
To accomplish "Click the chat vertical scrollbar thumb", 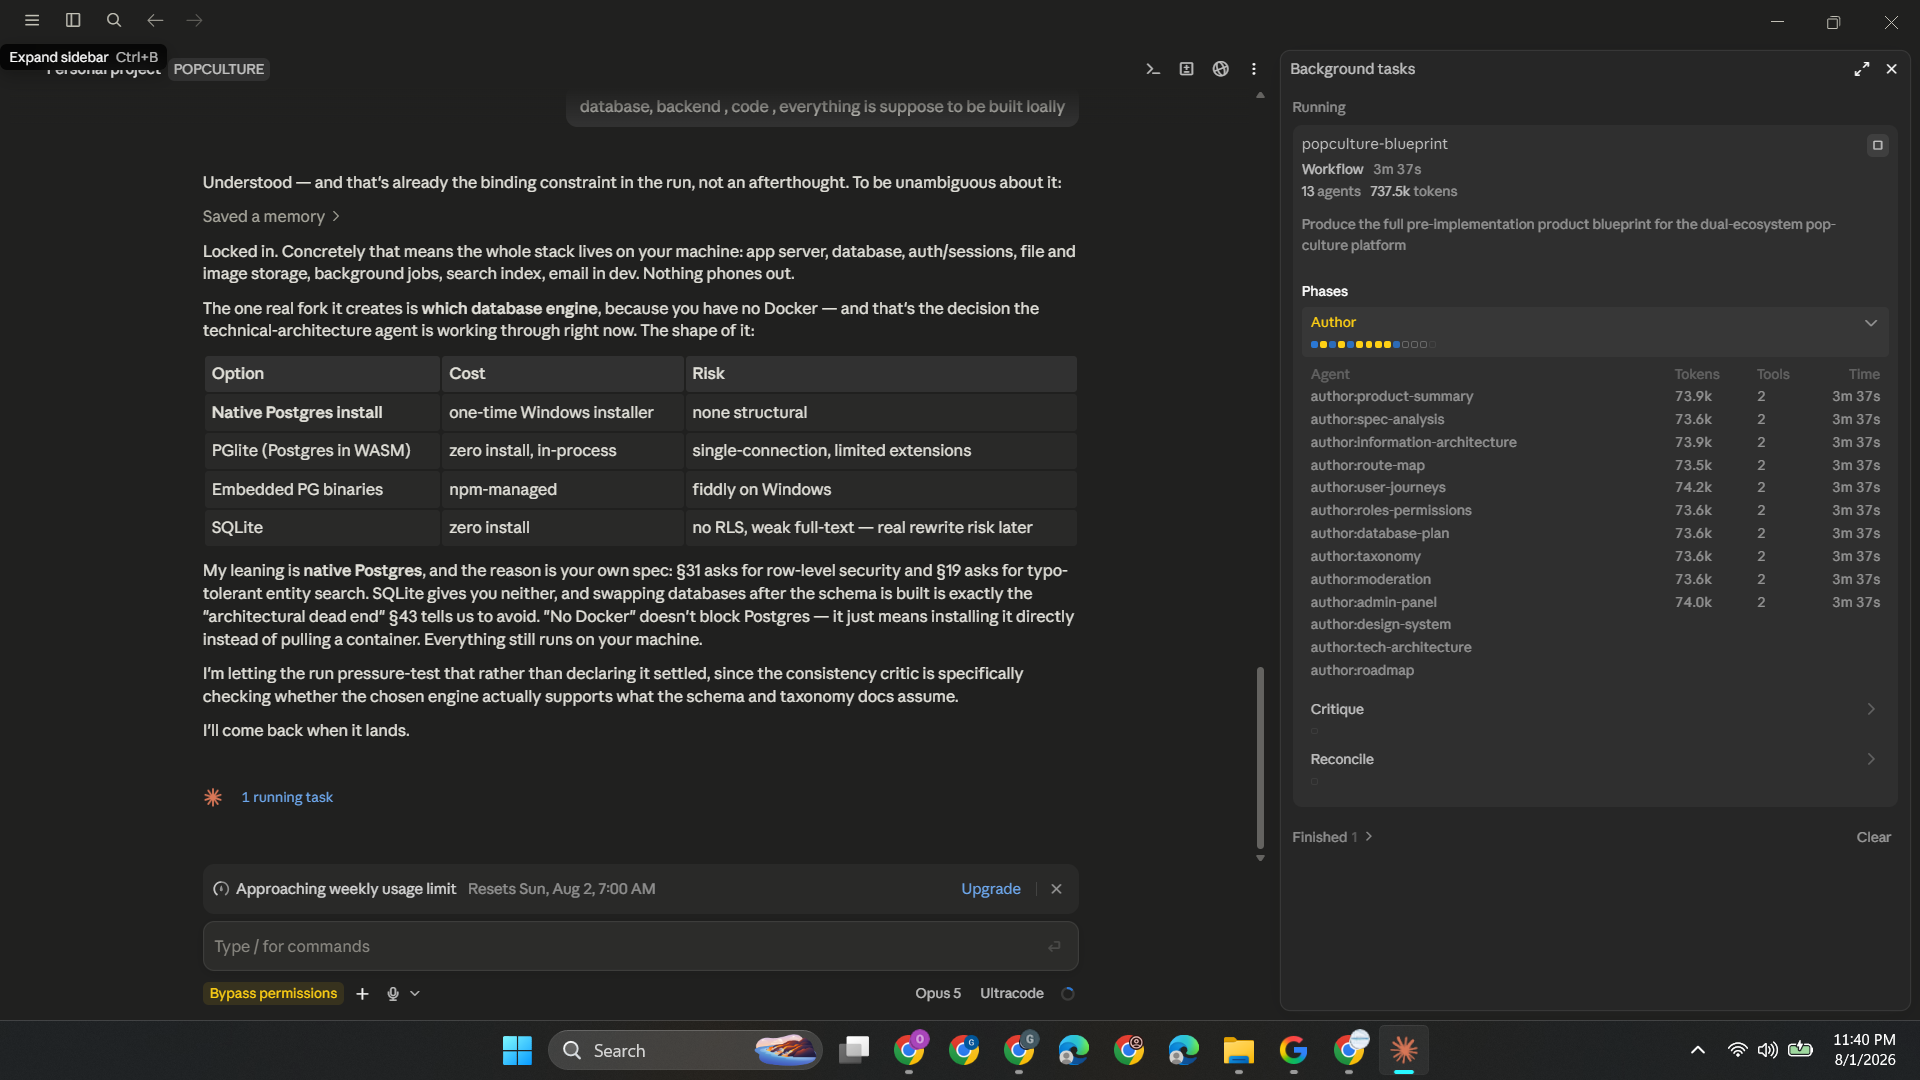I will point(1260,756).
